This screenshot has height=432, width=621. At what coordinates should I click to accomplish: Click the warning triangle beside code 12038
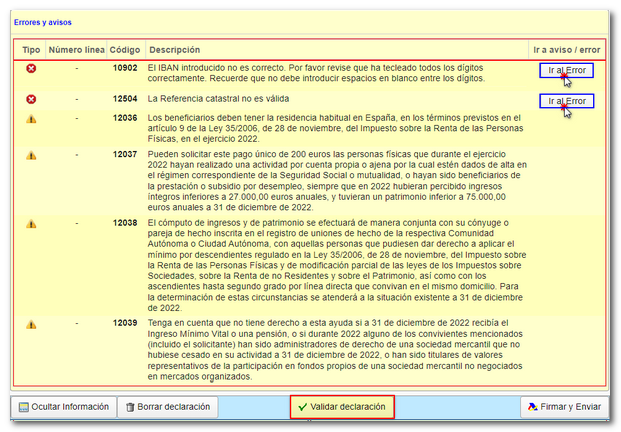[31, 222]
